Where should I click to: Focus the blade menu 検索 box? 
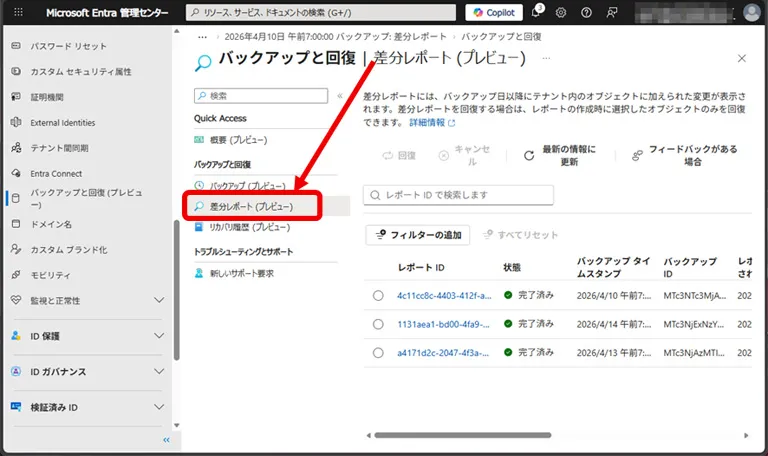coord(261,96)
